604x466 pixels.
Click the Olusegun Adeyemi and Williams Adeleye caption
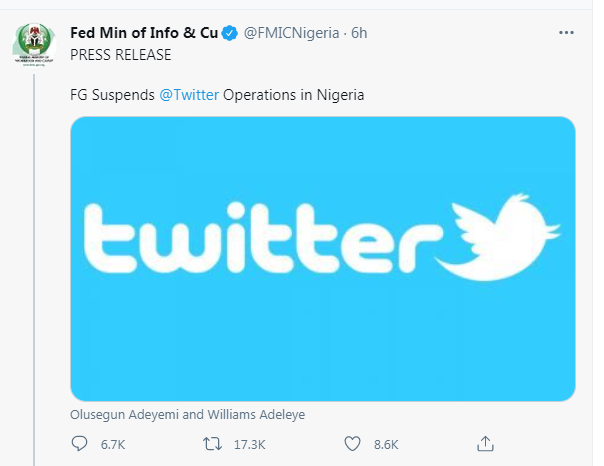188,414
